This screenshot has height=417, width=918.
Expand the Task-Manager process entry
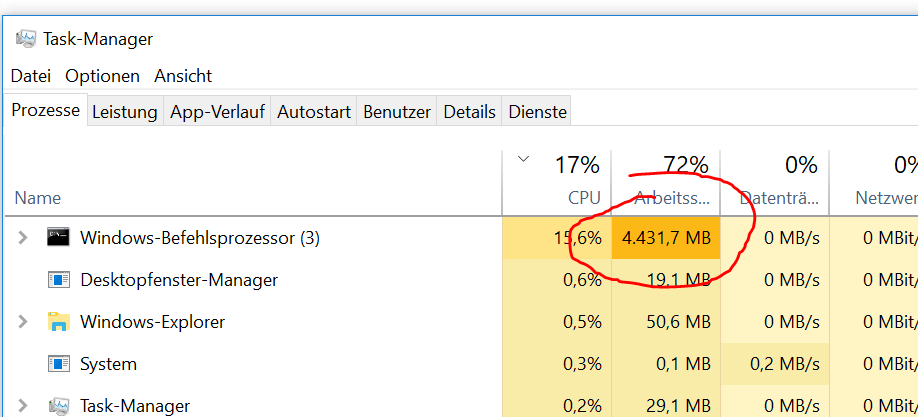pyautogui.click(x=22, y=405)
